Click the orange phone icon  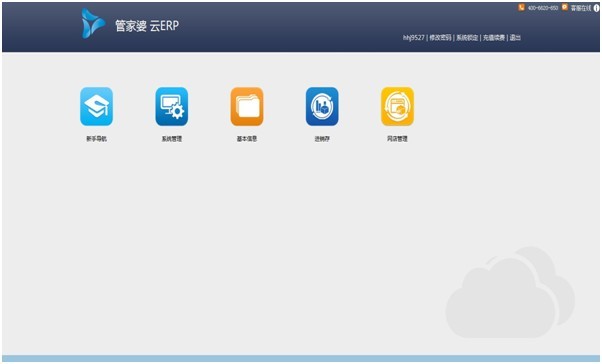click(521, 7)
